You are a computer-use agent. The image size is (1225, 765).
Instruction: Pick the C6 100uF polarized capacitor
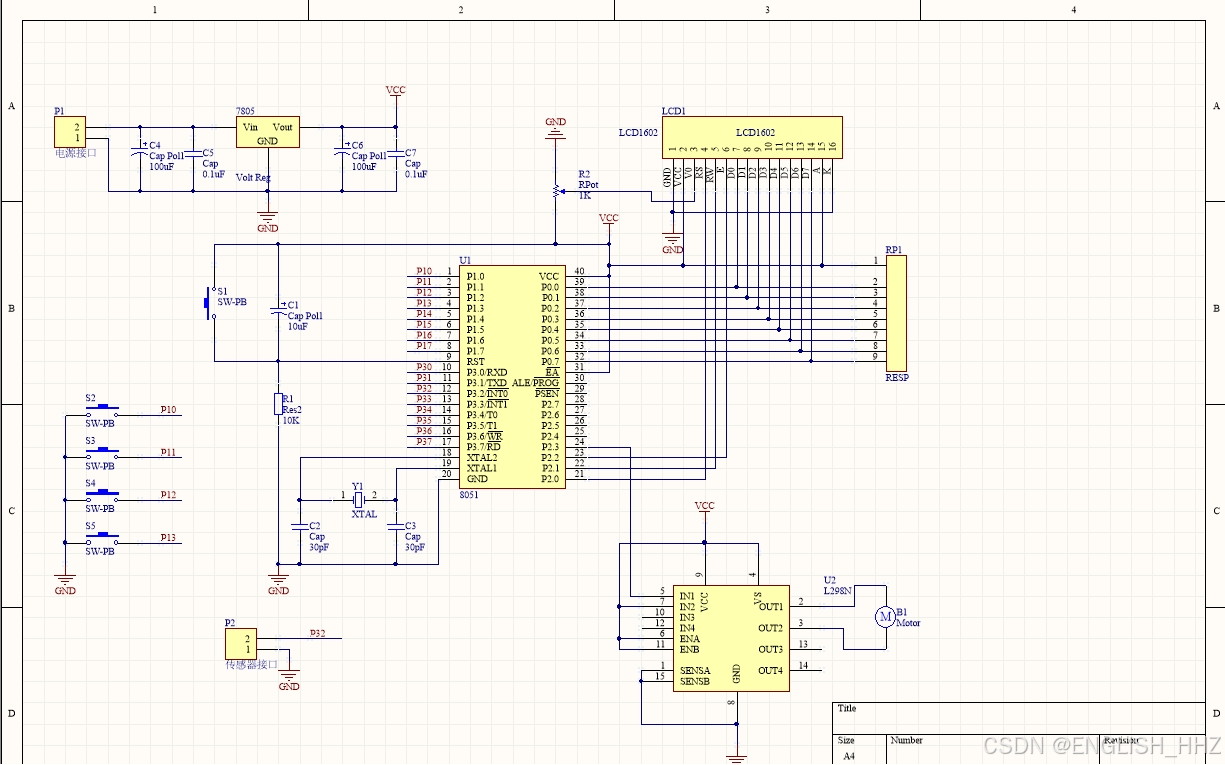tap(342, 154)
